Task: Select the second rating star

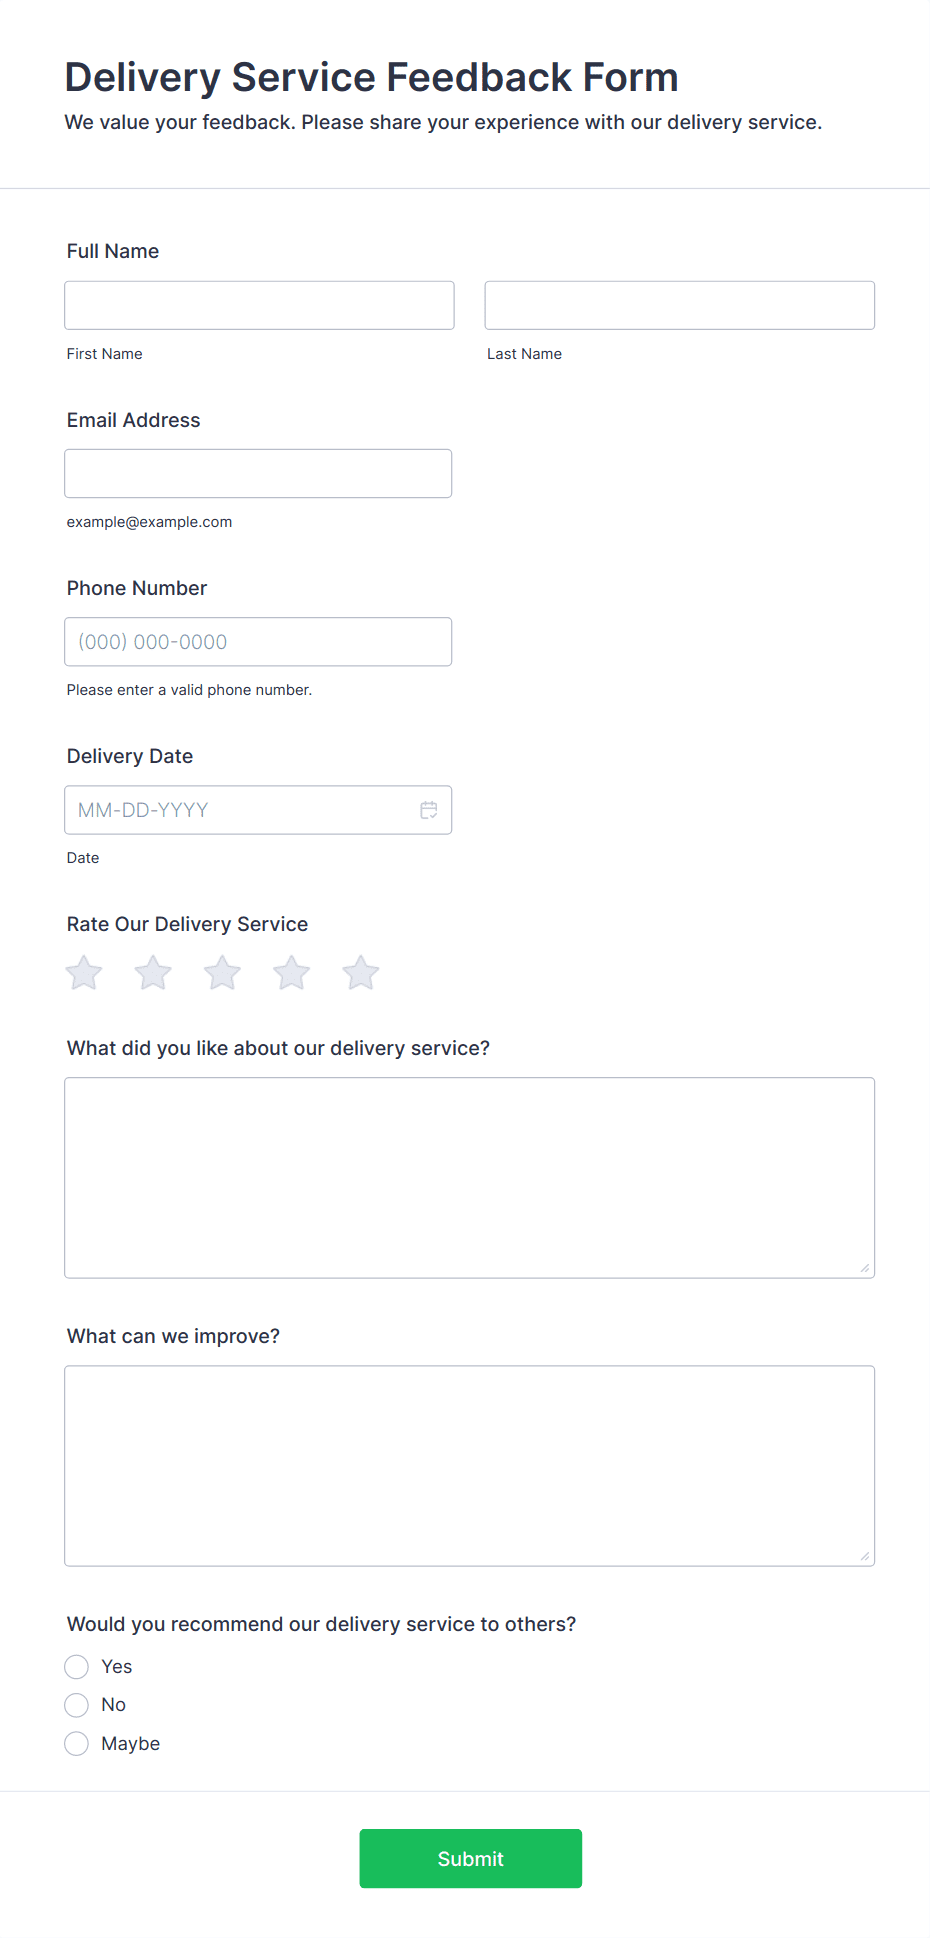Action: point(153,973)
